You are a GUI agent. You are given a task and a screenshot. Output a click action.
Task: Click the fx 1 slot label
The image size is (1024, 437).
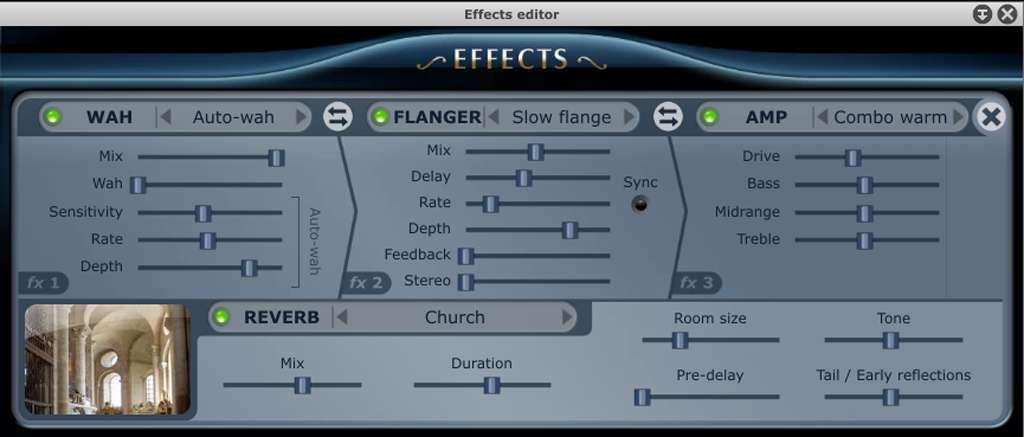coord(43,283)
